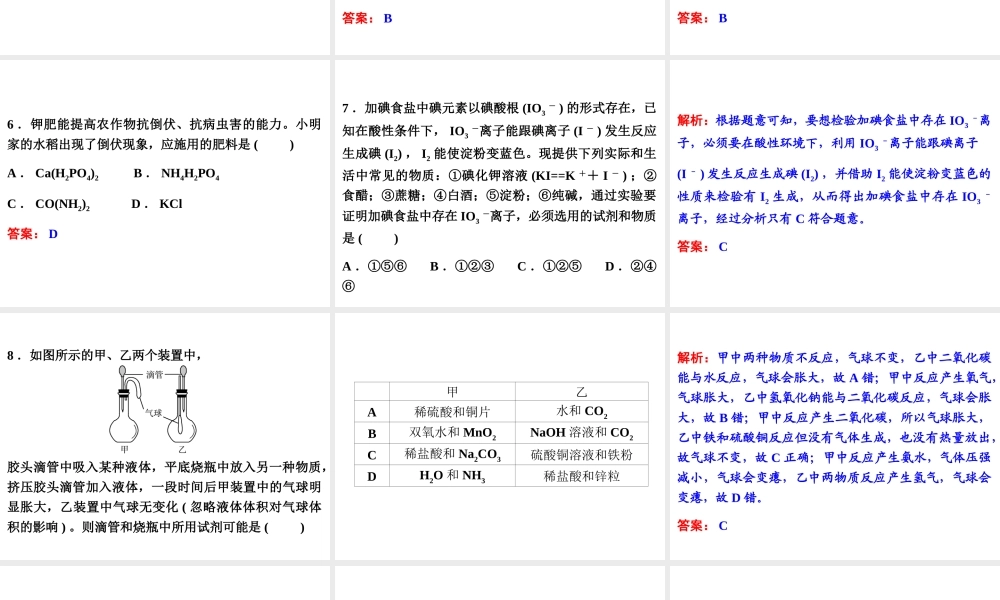Click table cell 稀硫酸和铜片
1000x600 pixels.
(x=452, y=412)
